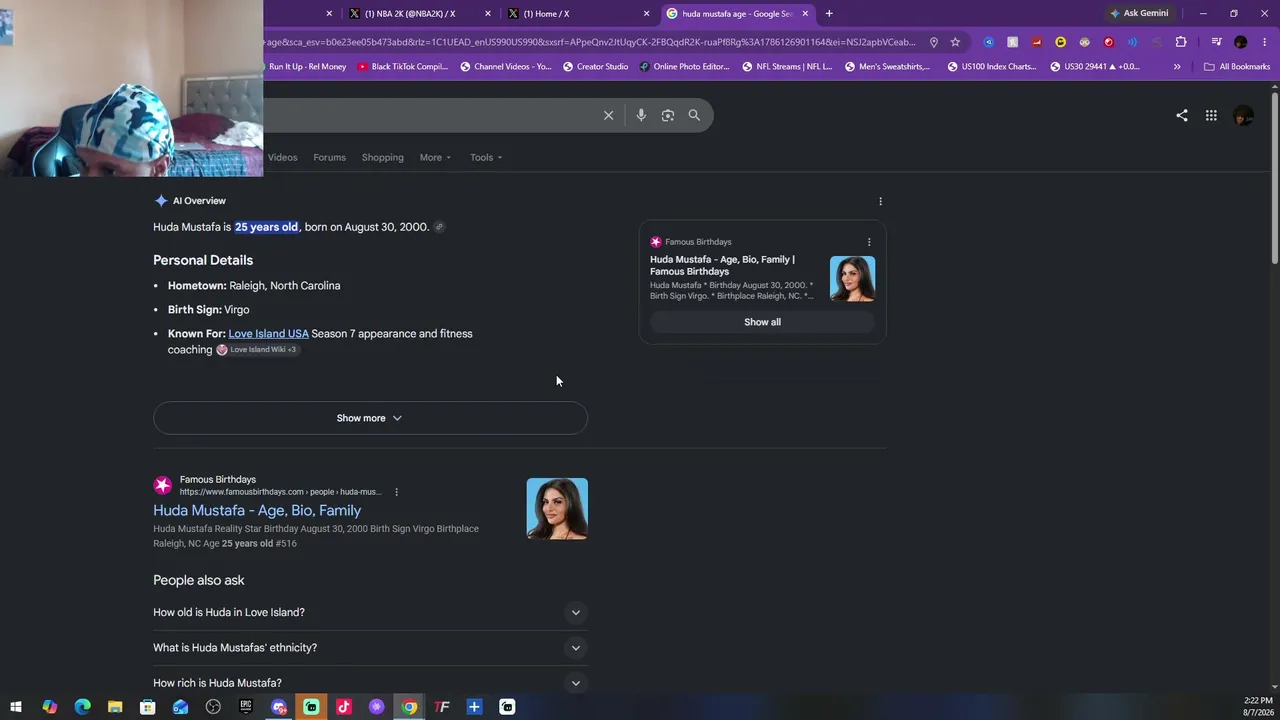Viewport: 1280px width, 720px height.
Task: Clear the Google search box
Action: 608,115
